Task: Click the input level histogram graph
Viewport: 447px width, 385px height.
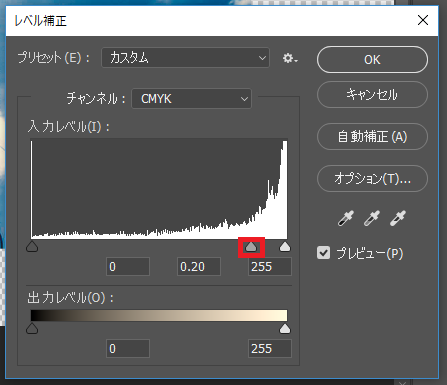Action: coord(159,189)
